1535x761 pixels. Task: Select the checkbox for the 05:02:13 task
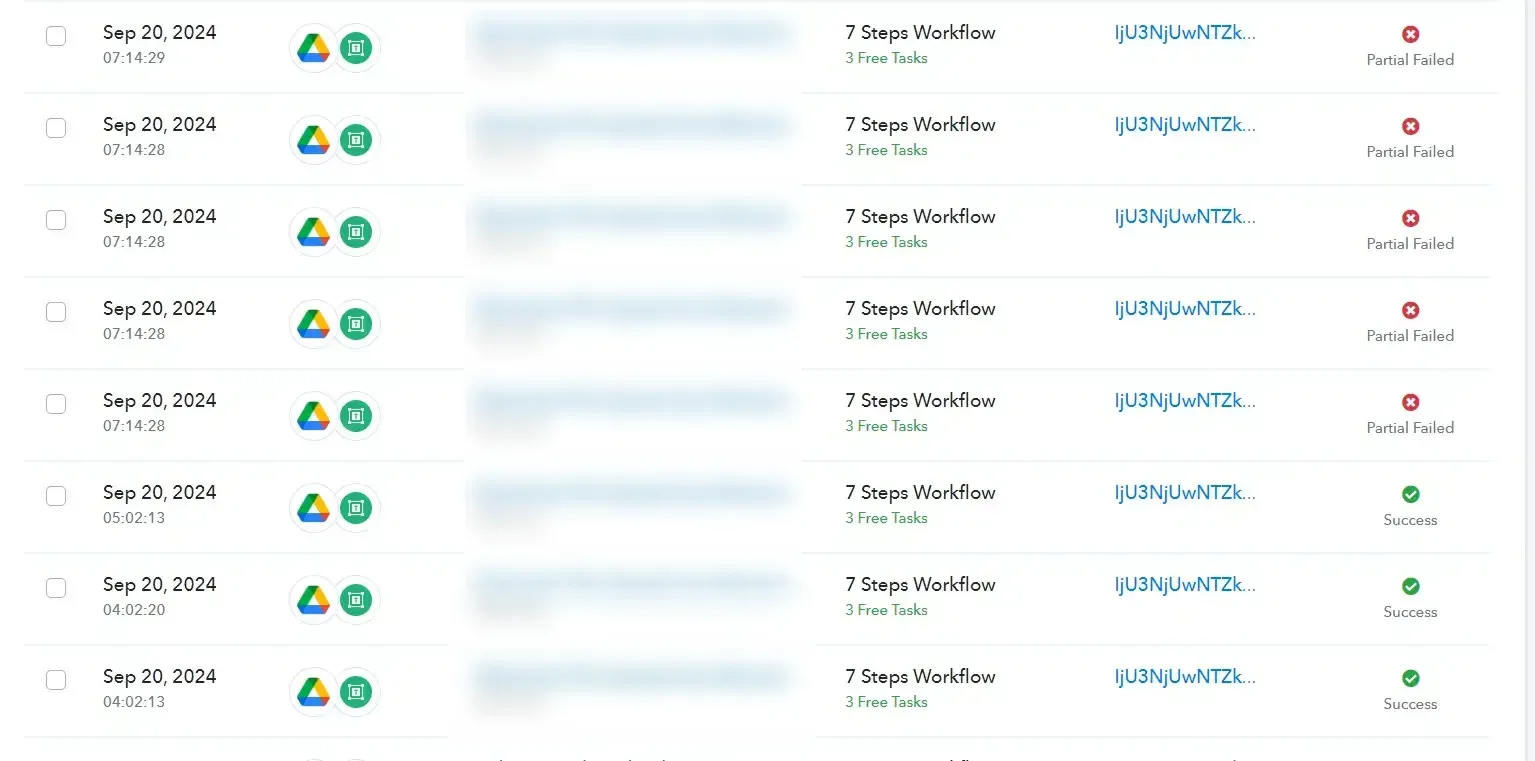coord(56,496)
